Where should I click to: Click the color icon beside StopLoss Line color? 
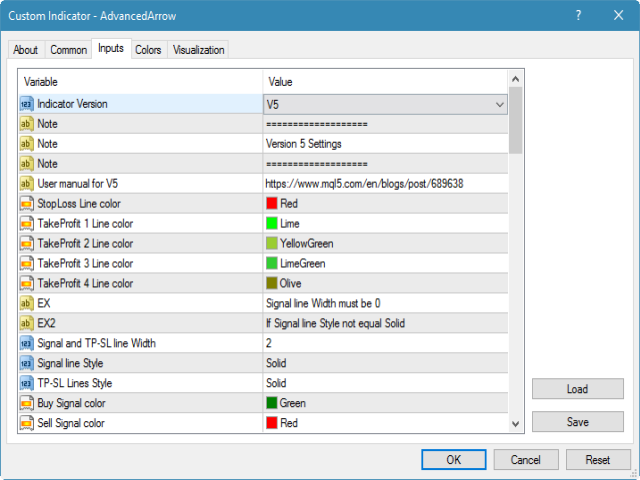[x=26, y=204]
